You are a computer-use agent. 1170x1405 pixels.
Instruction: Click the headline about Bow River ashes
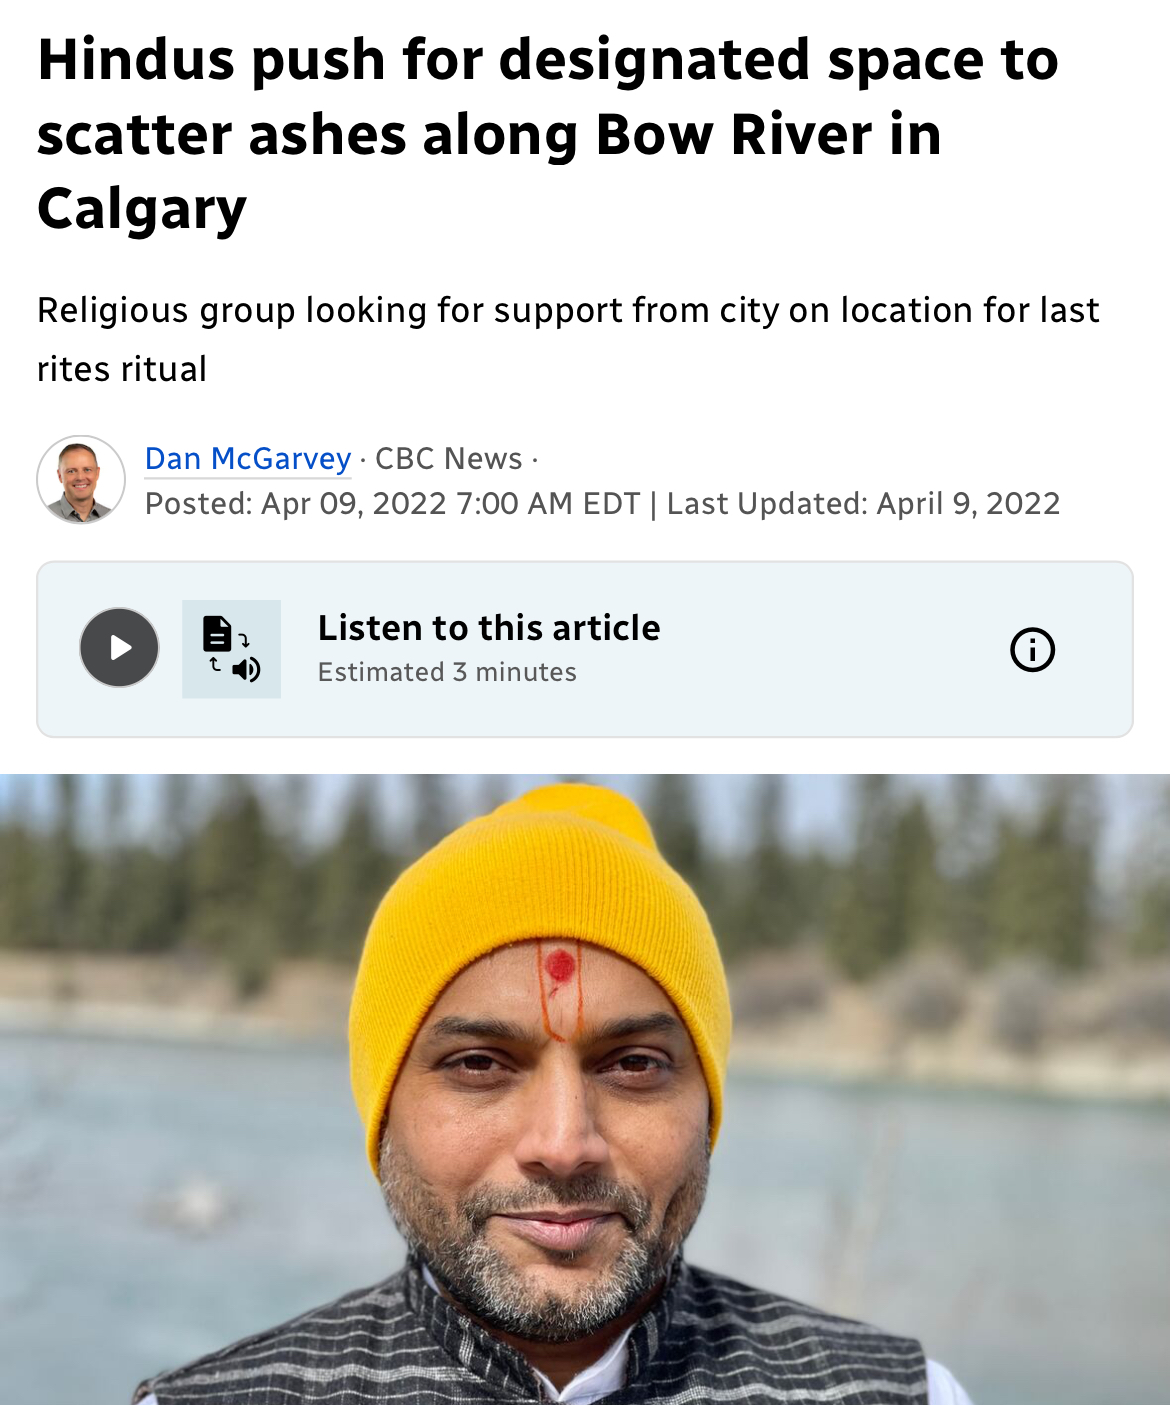point(547,134)
